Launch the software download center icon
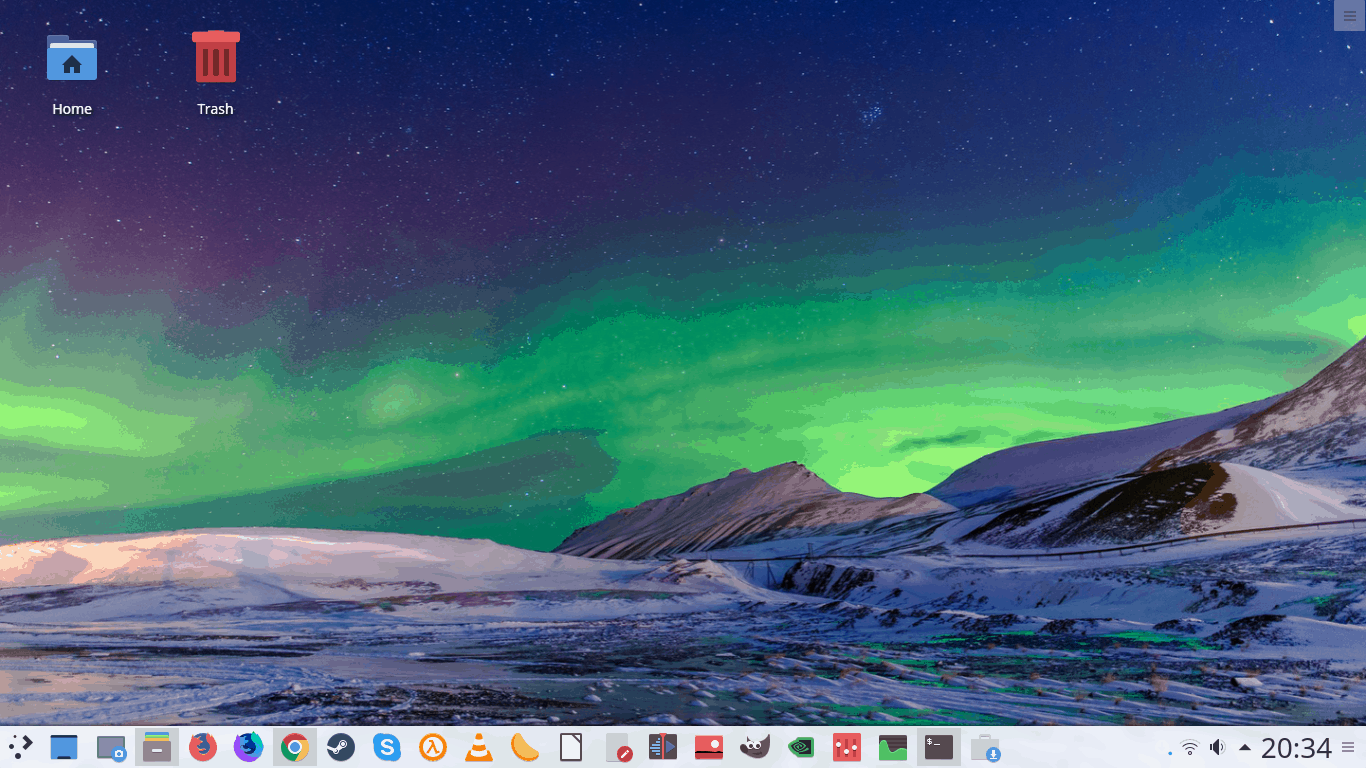Screen dimensions: 1366x768 [x=985, y=748]
